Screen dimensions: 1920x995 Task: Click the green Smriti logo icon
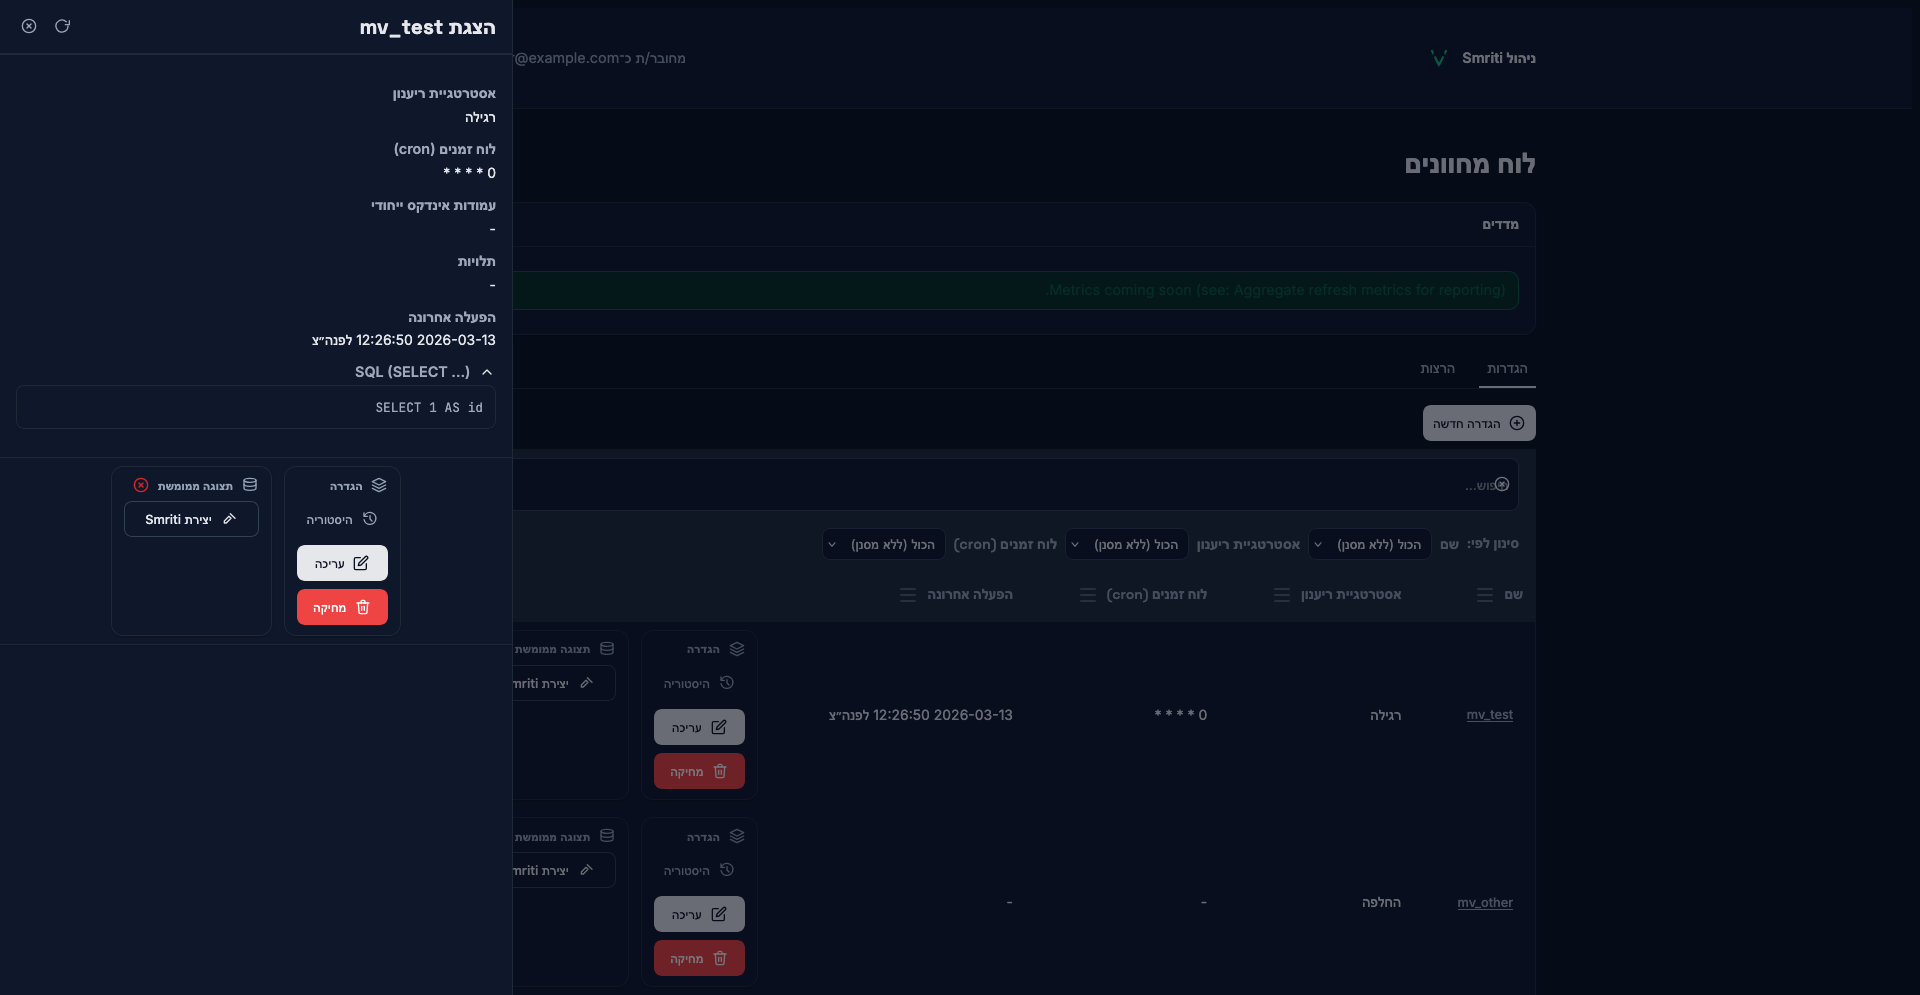(x=1438, y=58)
